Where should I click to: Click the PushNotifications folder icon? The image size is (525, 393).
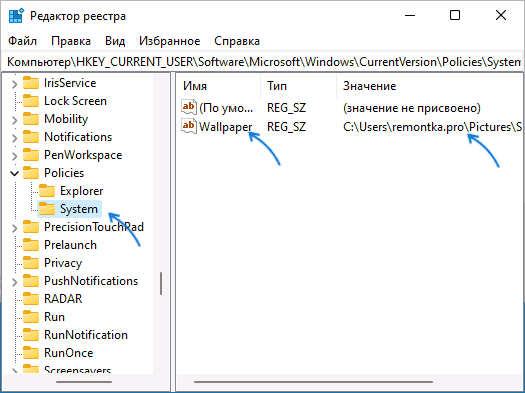coord(31,281)
